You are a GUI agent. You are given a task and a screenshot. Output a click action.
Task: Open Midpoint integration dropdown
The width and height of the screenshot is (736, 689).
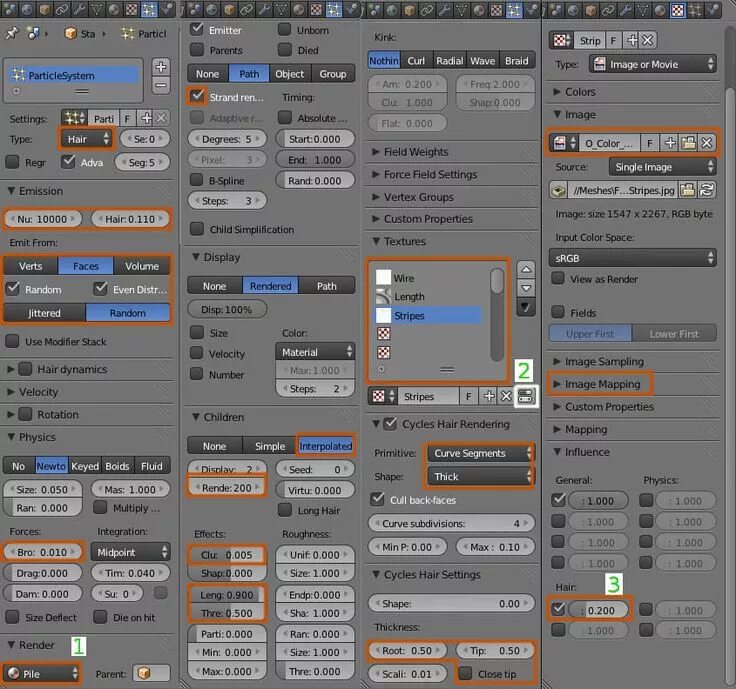point(130,552)
